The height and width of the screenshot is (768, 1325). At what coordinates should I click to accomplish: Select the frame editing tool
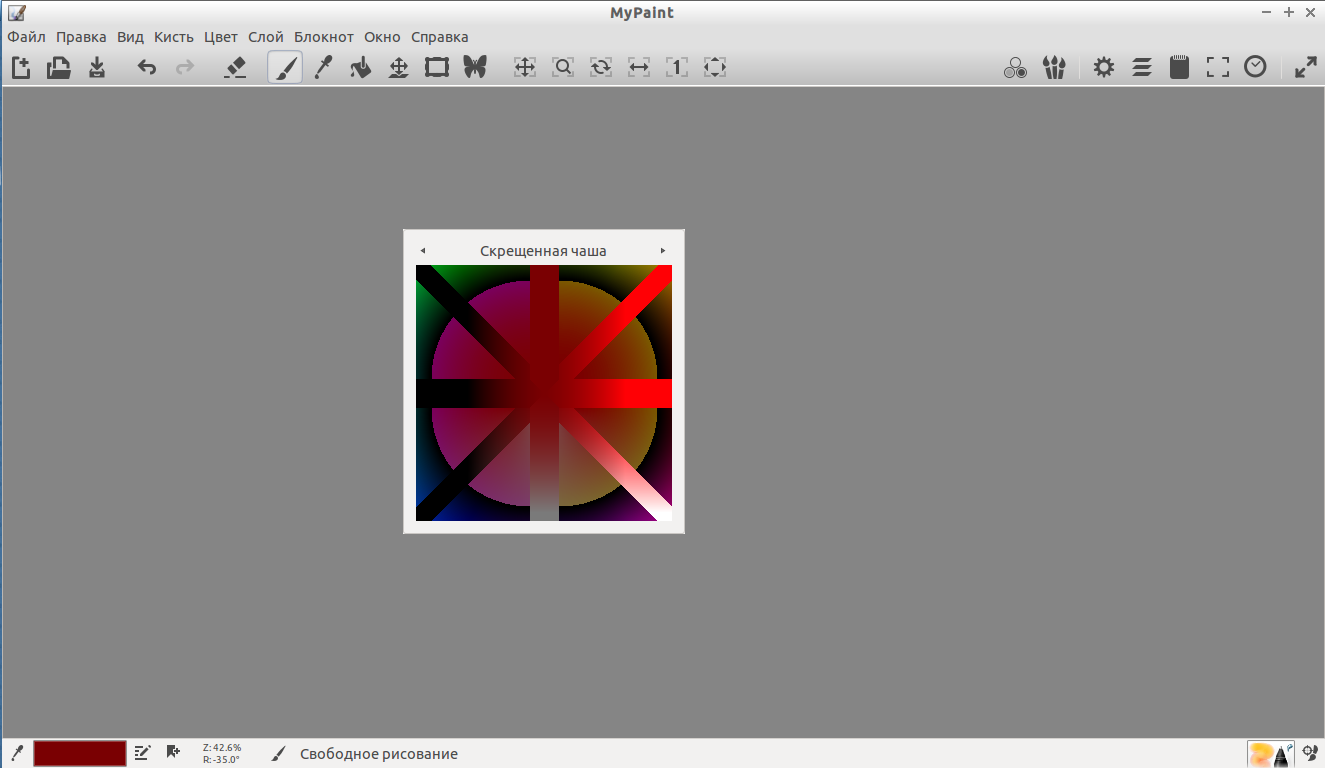(437, 68)
